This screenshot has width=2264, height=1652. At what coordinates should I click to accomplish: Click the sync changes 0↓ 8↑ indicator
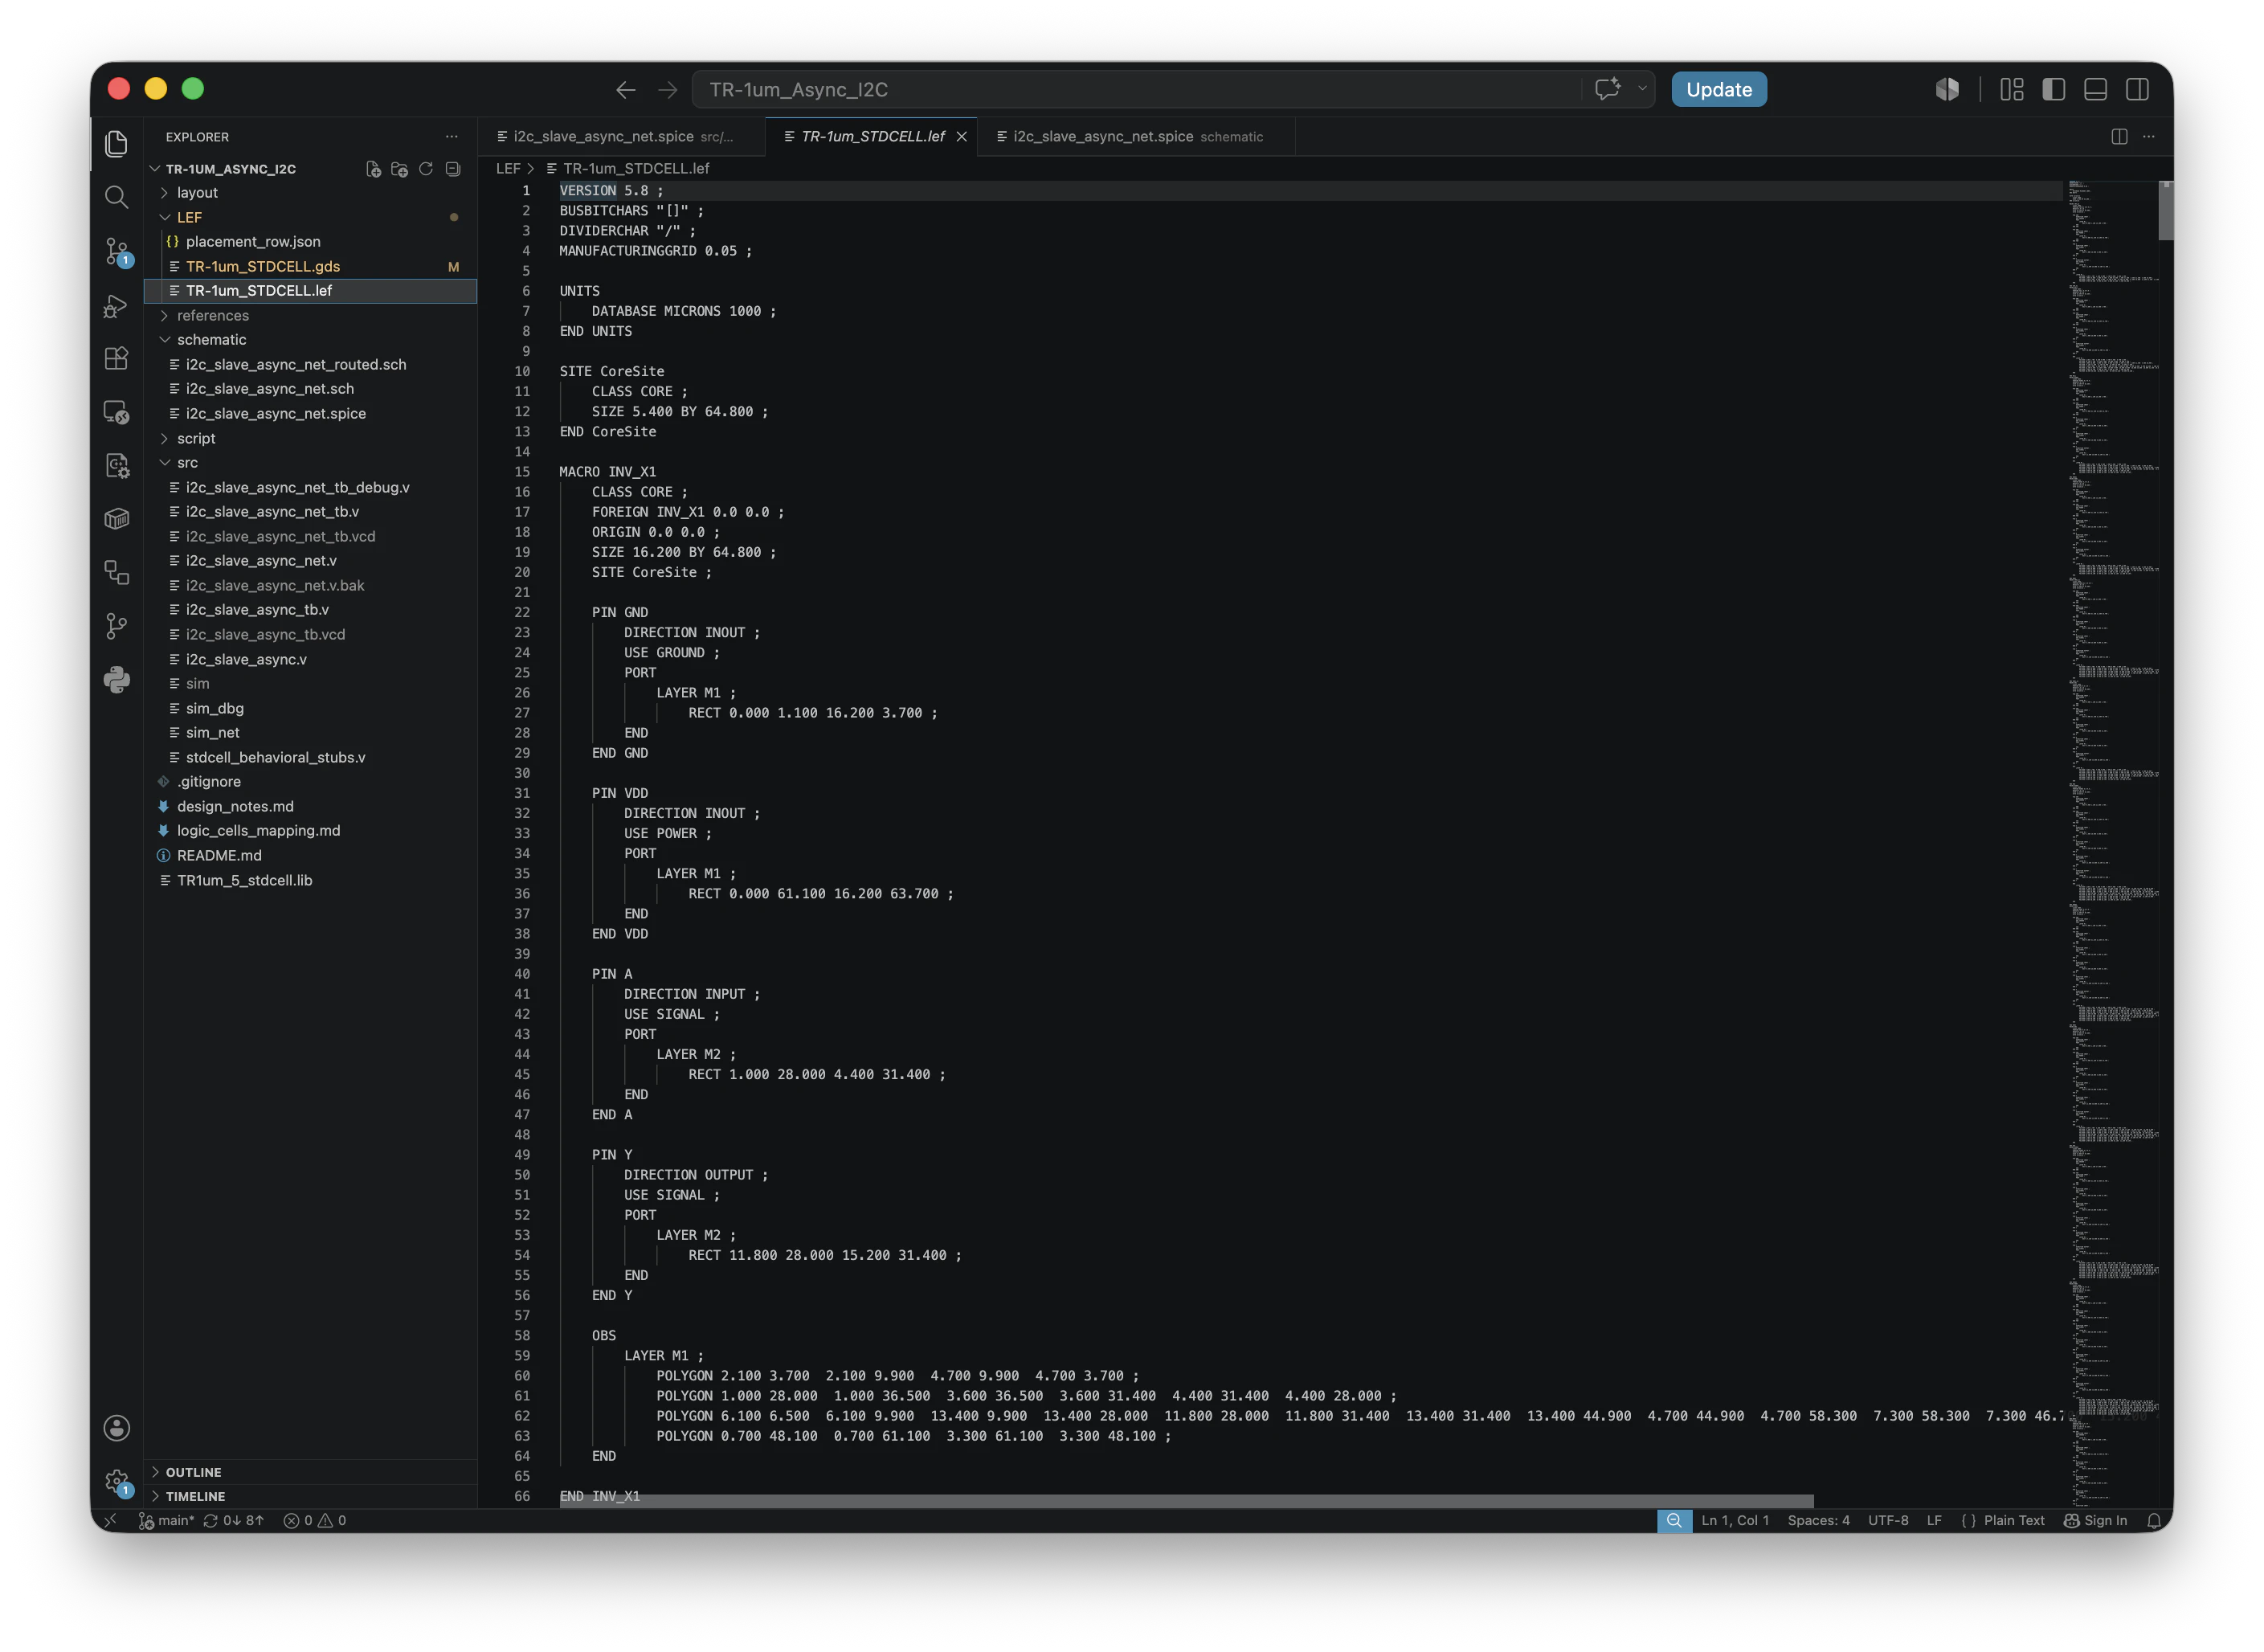pyautogui.click(x=234, y=1521)
